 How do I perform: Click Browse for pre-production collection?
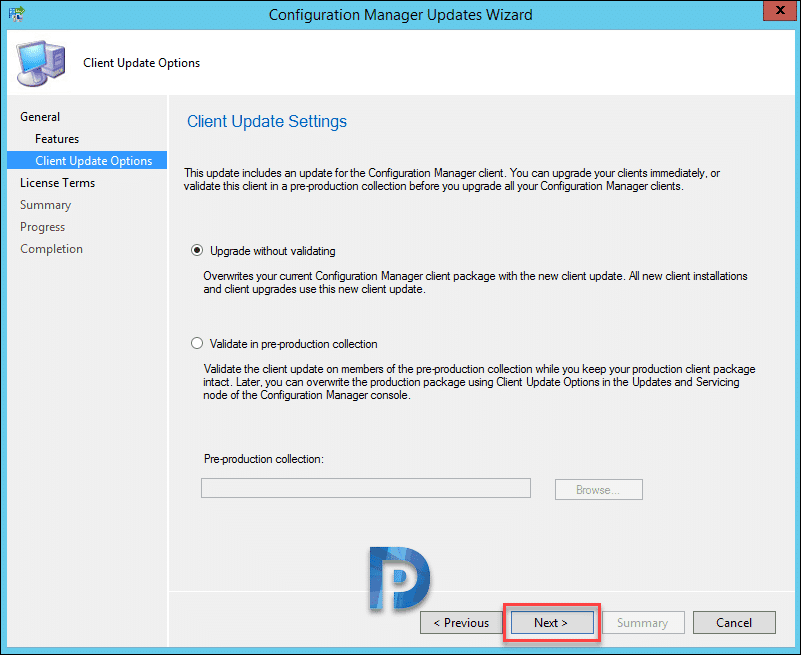pos(599,489)
